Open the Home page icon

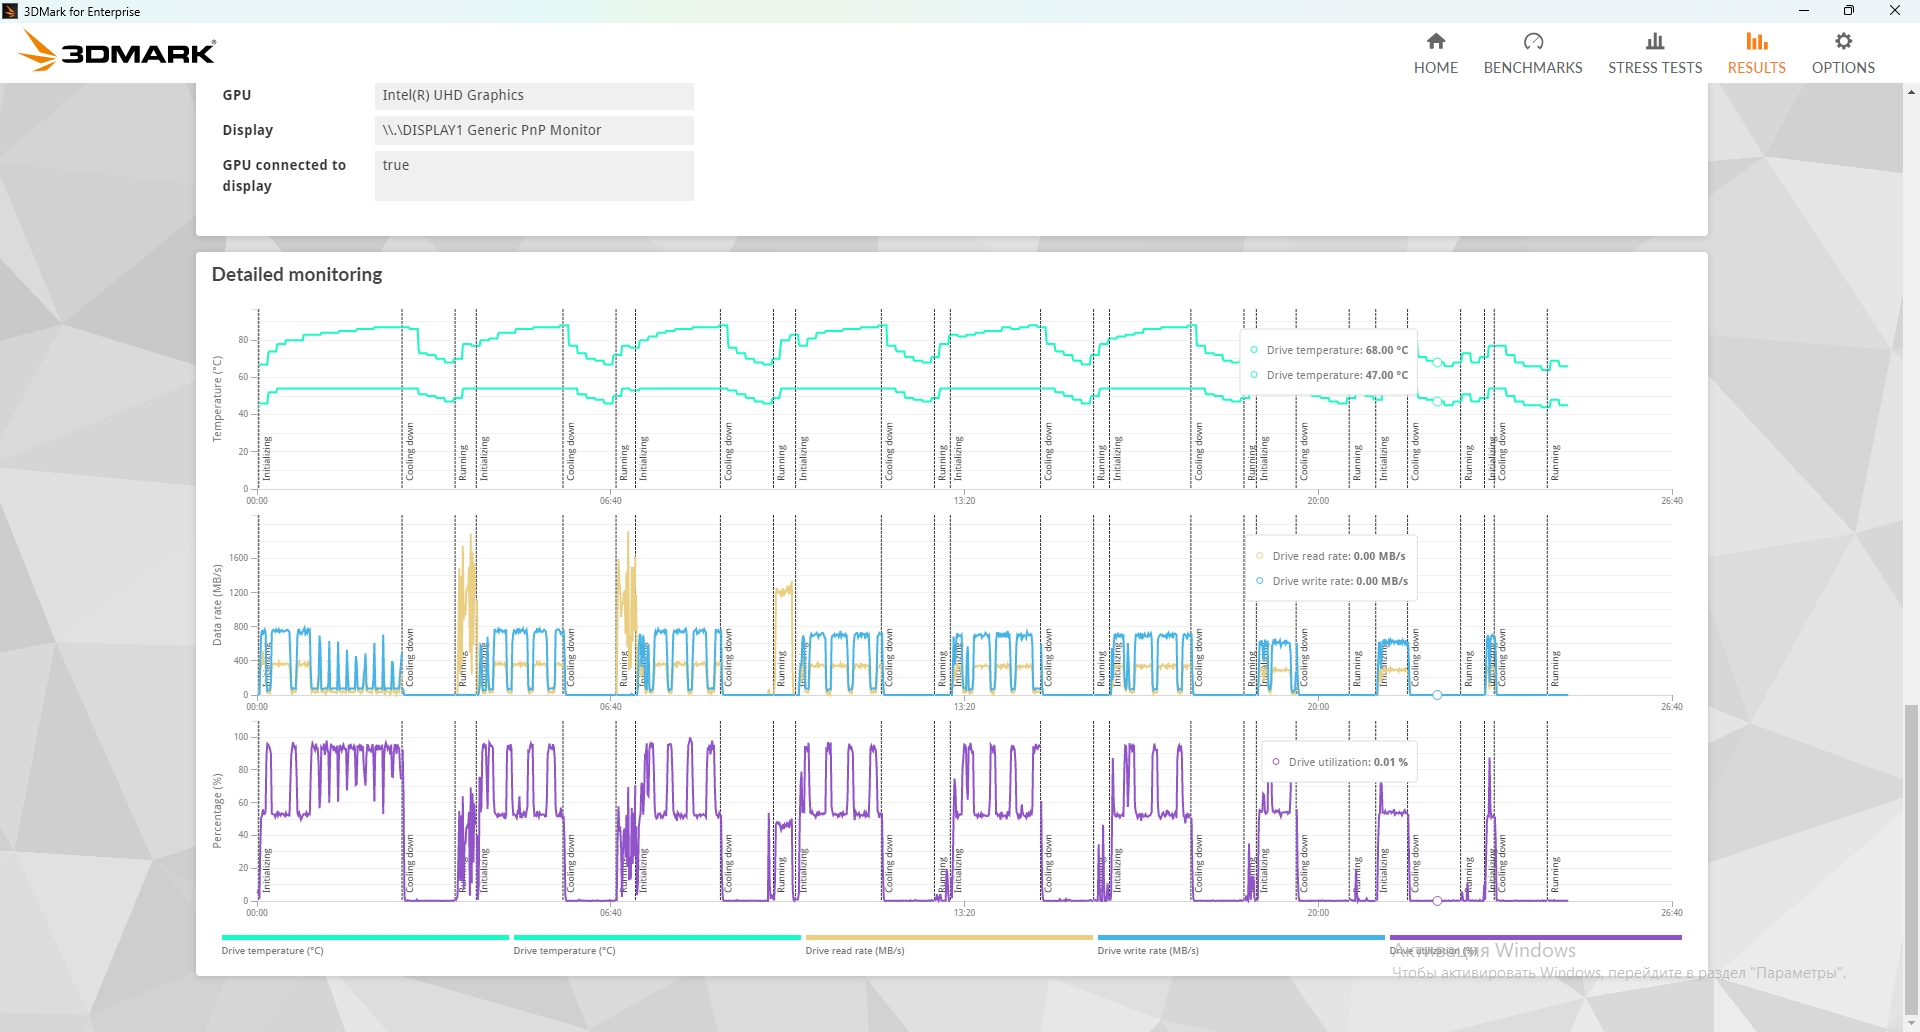(x=1436, y=41)
